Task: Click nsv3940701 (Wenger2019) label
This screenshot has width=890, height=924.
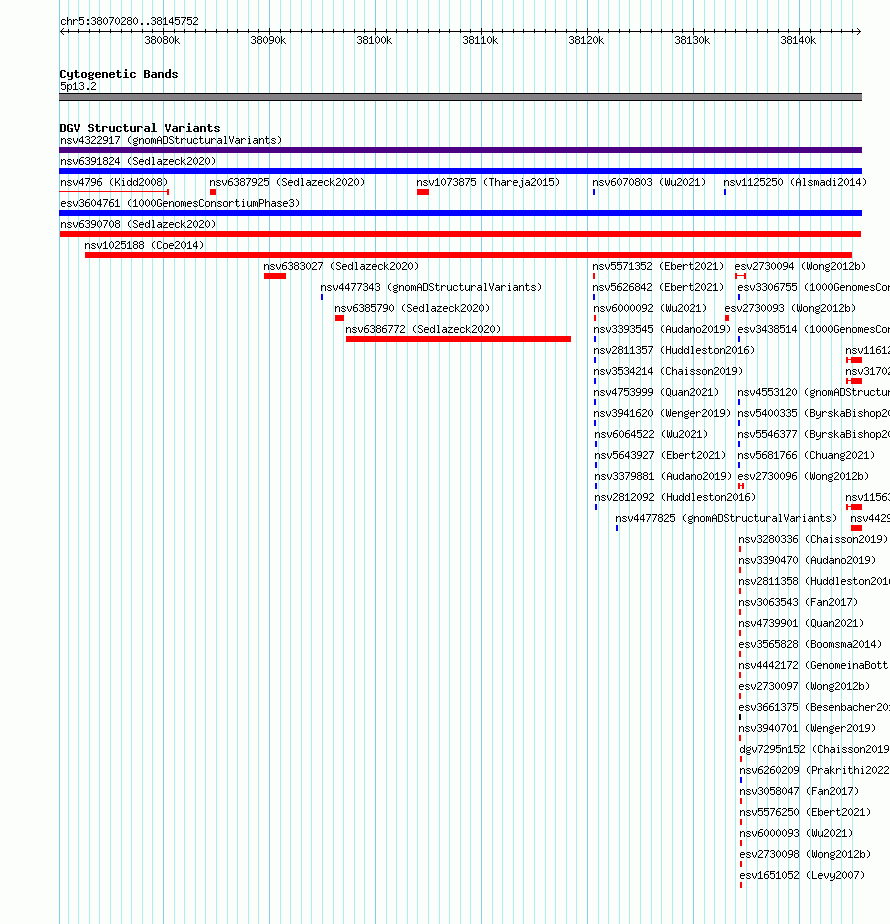Action: coord(807,728)
